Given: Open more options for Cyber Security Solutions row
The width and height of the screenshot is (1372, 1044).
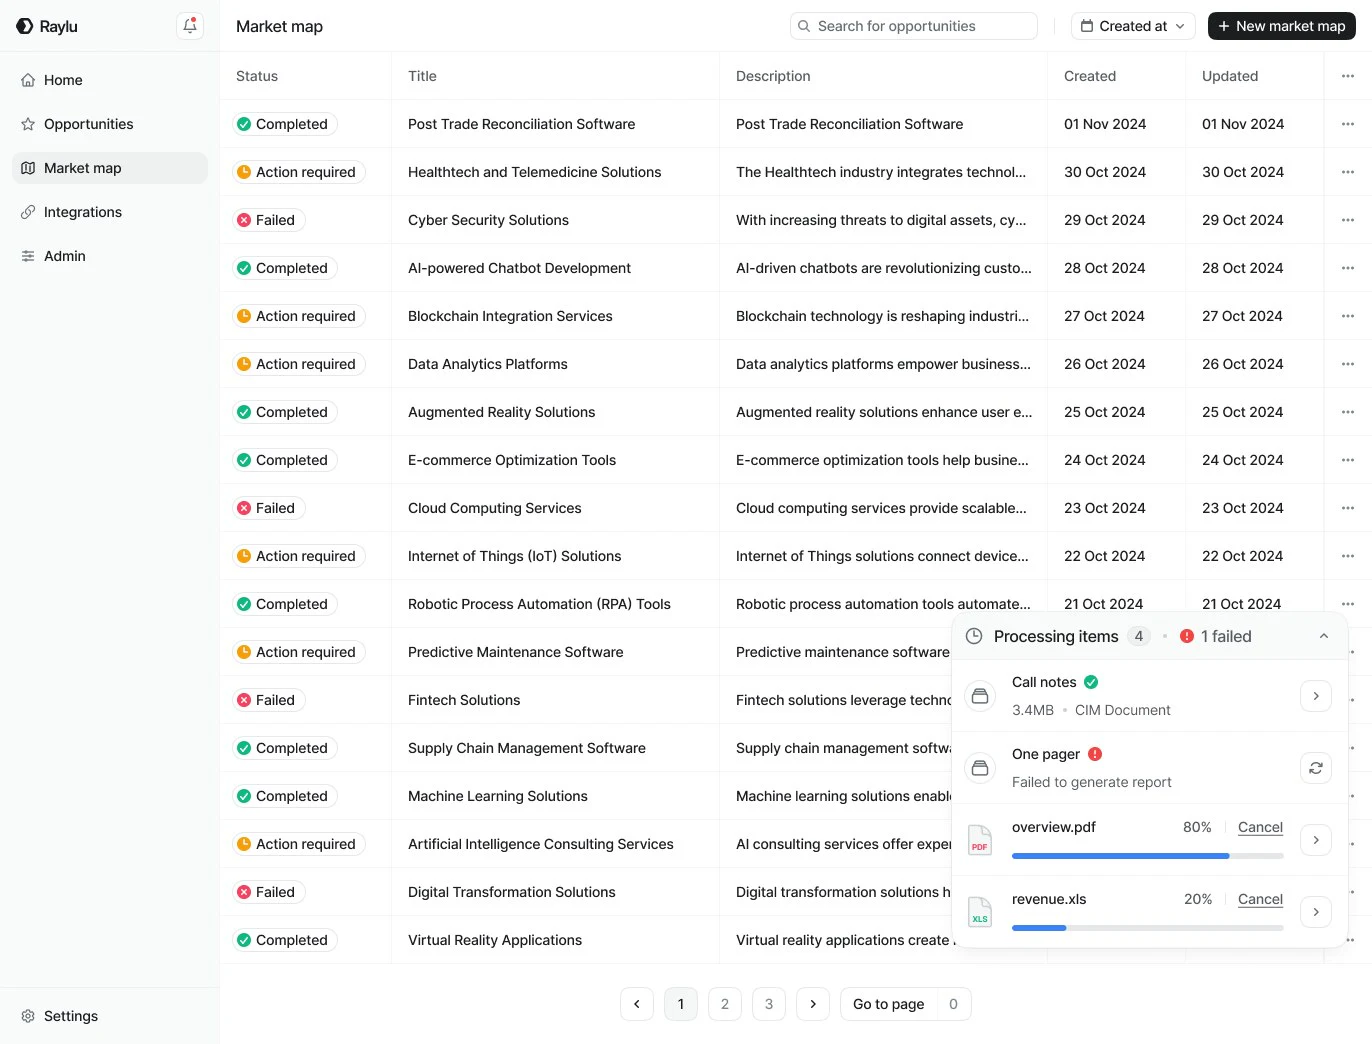Looking at the screenshot, I should click(x=1348, y=220).
